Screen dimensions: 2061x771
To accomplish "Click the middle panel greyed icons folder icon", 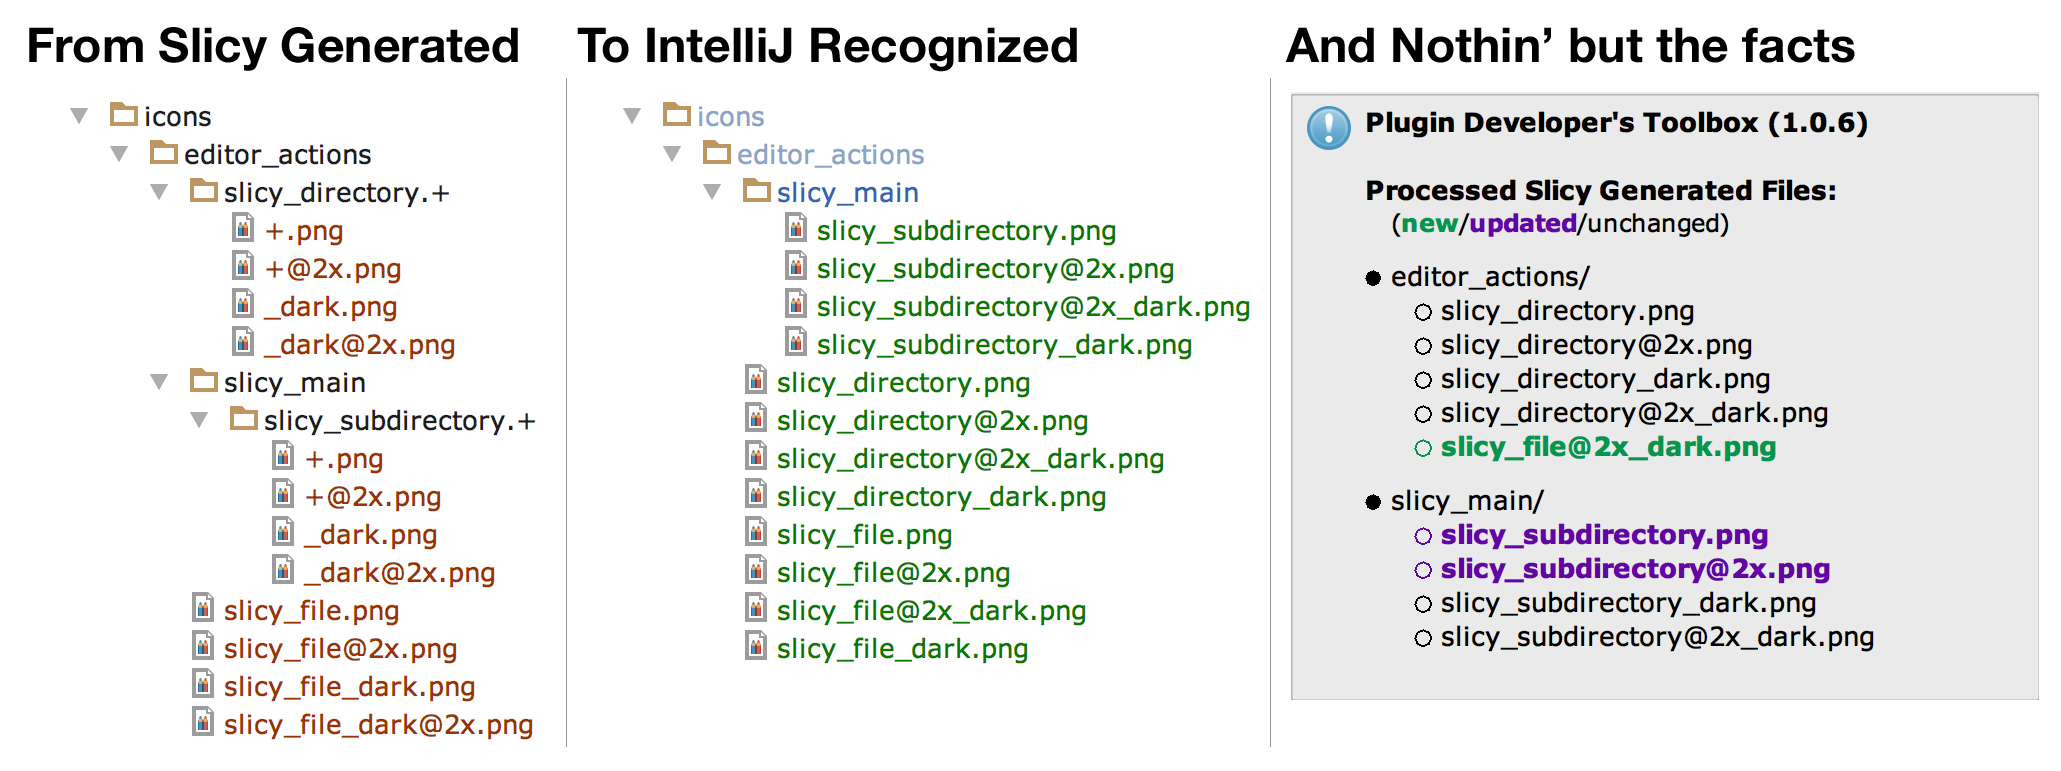I will (677, 115).
